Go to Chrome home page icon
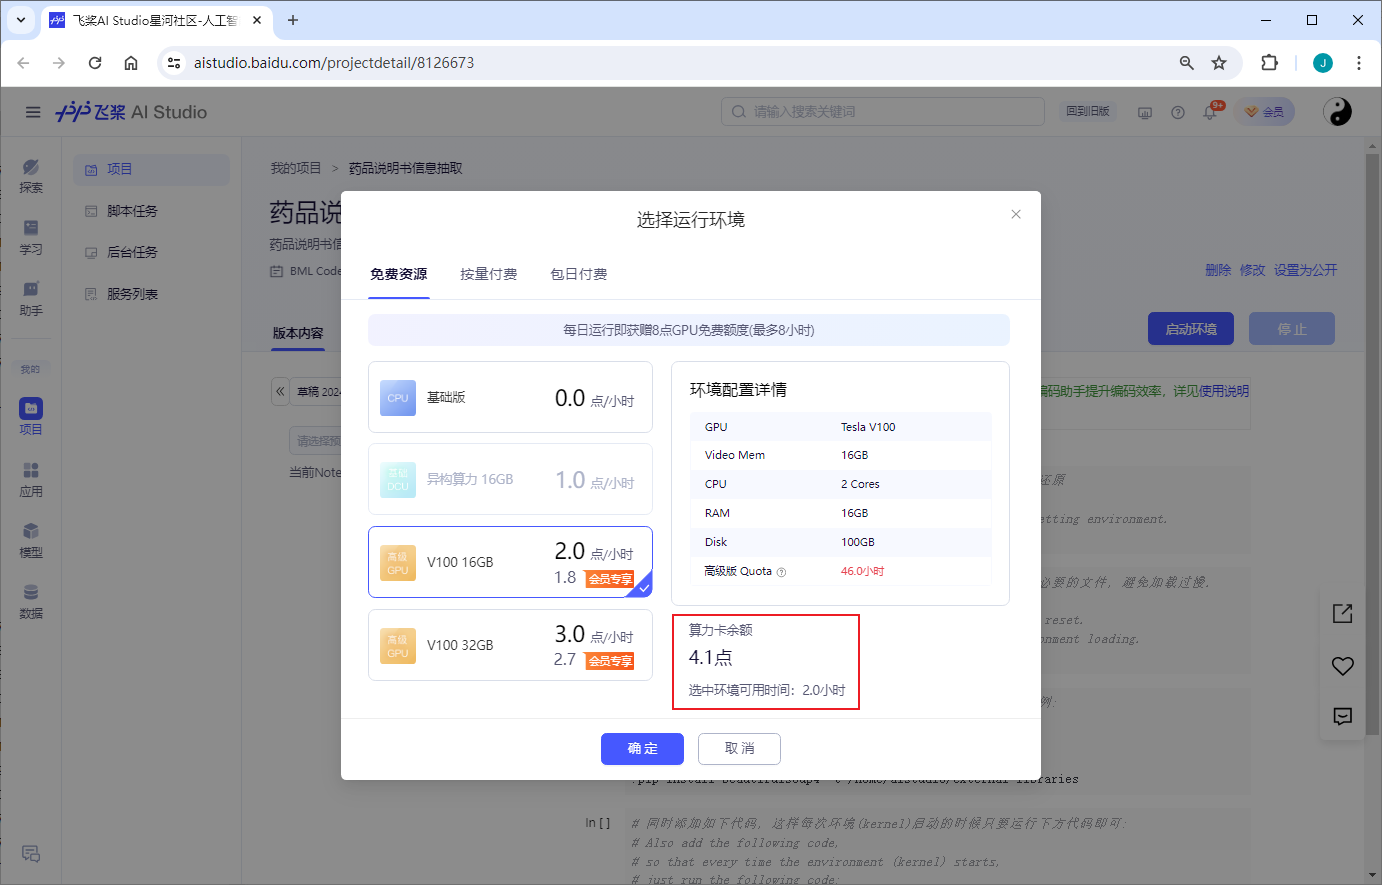The image size is (1382, 885). [x=131, y=62]
